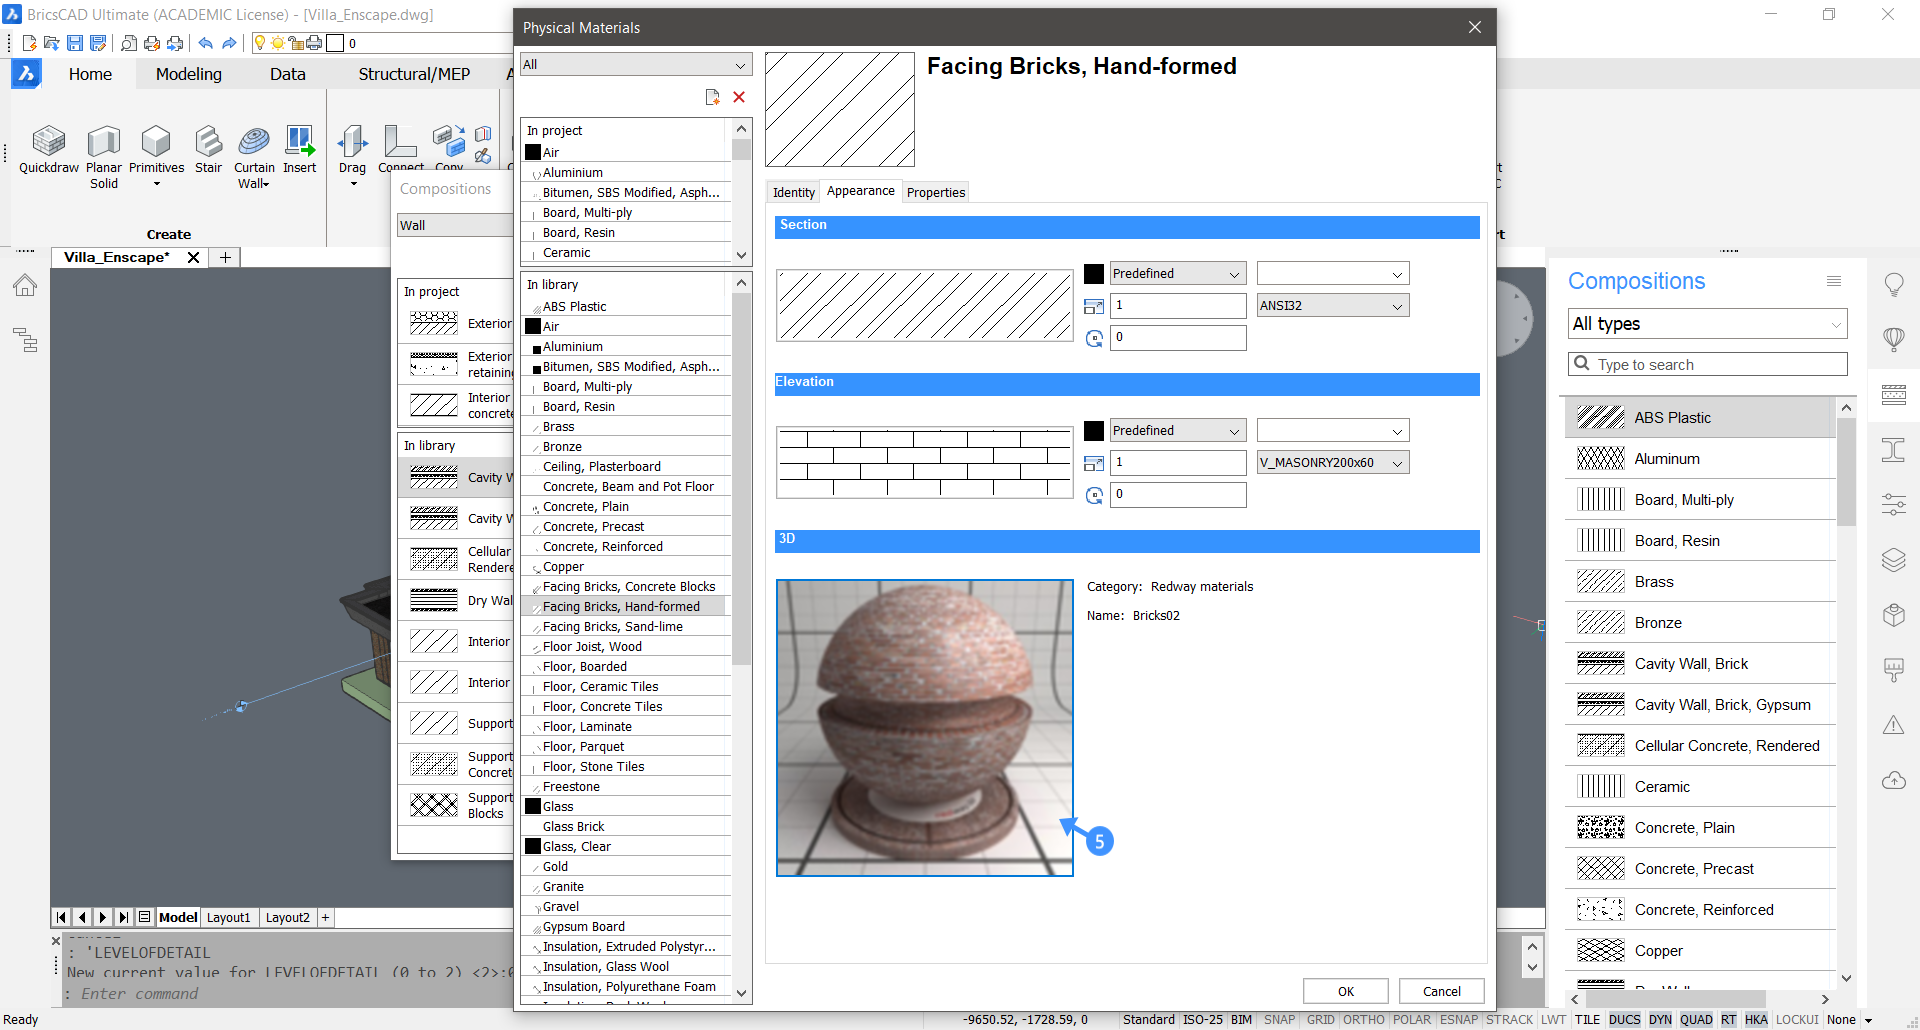Open the Insert tool
1920x1030 pixels.
point(299,145)
